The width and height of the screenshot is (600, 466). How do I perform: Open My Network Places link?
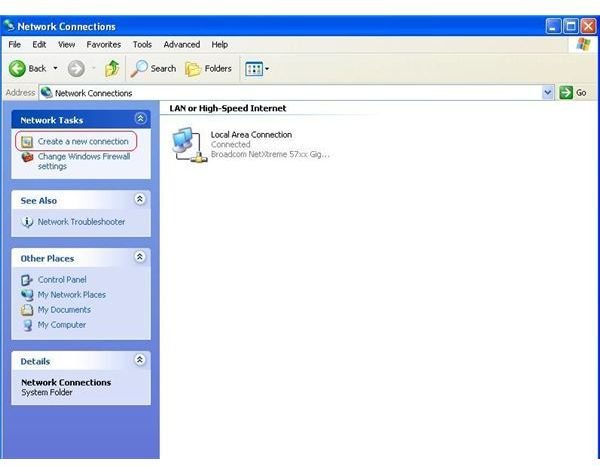[72, 295]
